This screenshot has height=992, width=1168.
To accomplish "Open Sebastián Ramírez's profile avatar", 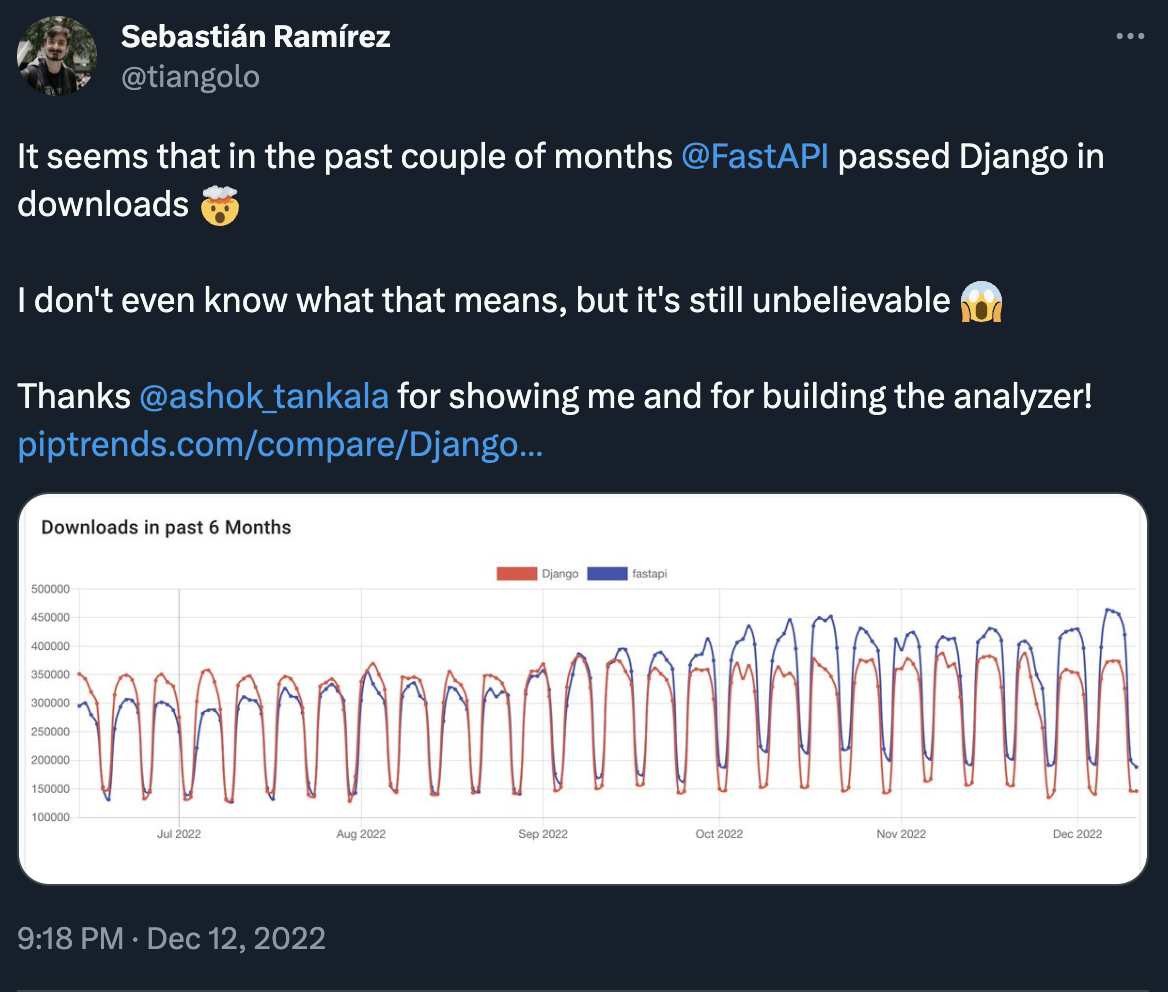I will [57, 56].
